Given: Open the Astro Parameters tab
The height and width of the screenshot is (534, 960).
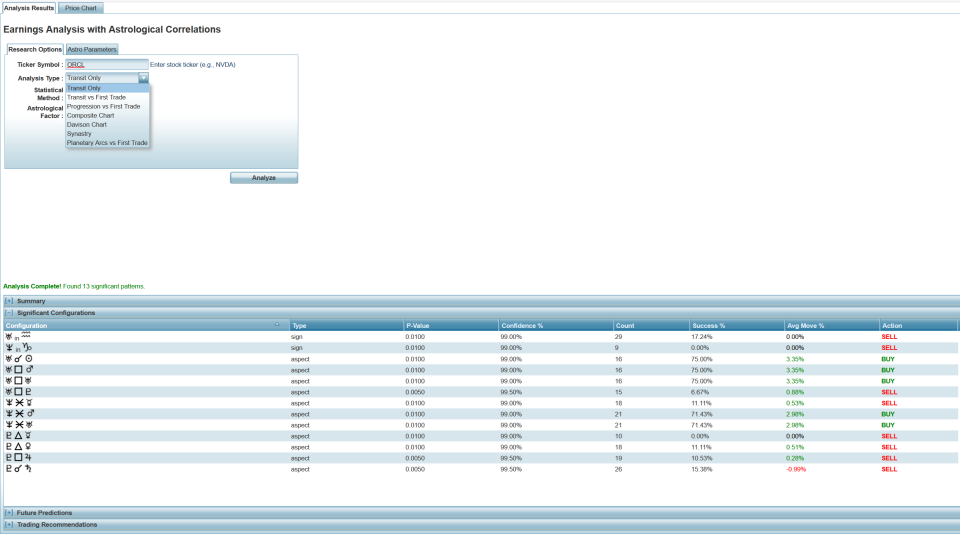Looking at the screenshot, I should pos(92,49).
